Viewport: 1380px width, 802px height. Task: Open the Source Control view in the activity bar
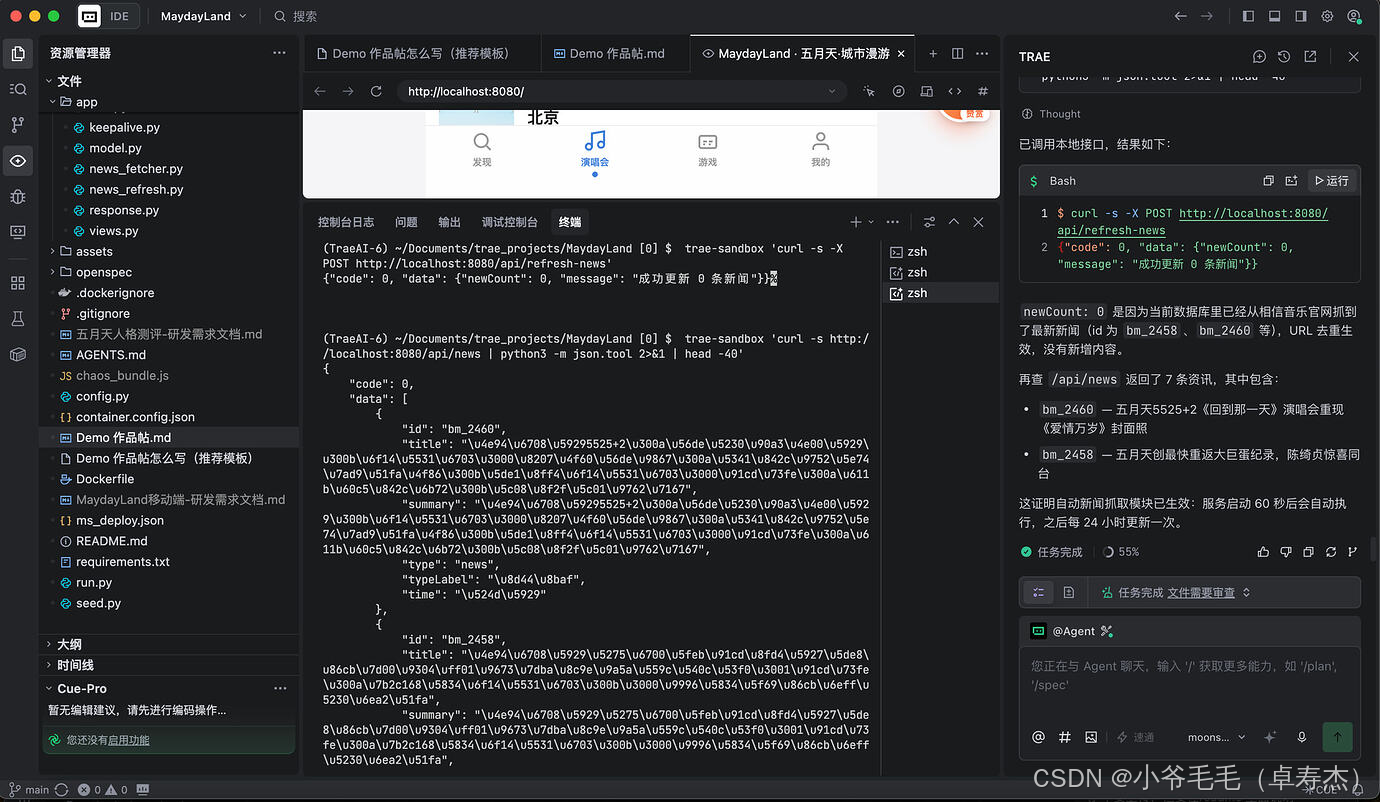(x=18, y=125)
